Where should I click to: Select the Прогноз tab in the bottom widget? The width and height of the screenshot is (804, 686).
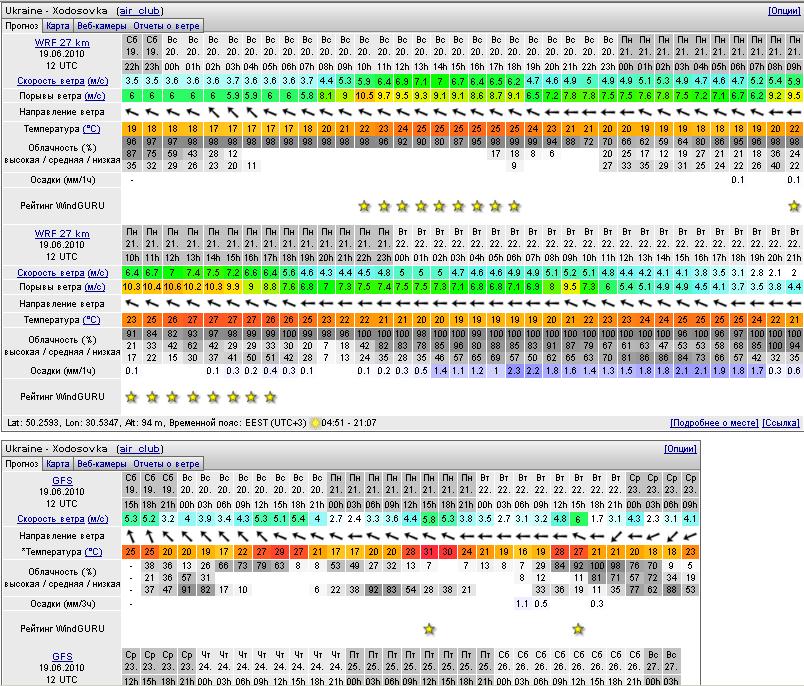[22, 464]
